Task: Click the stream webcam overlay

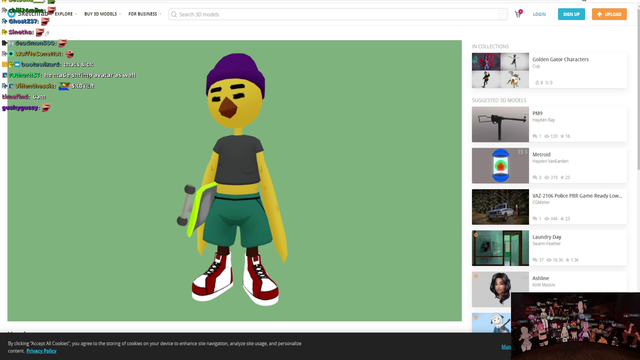Action: (575, 326)
